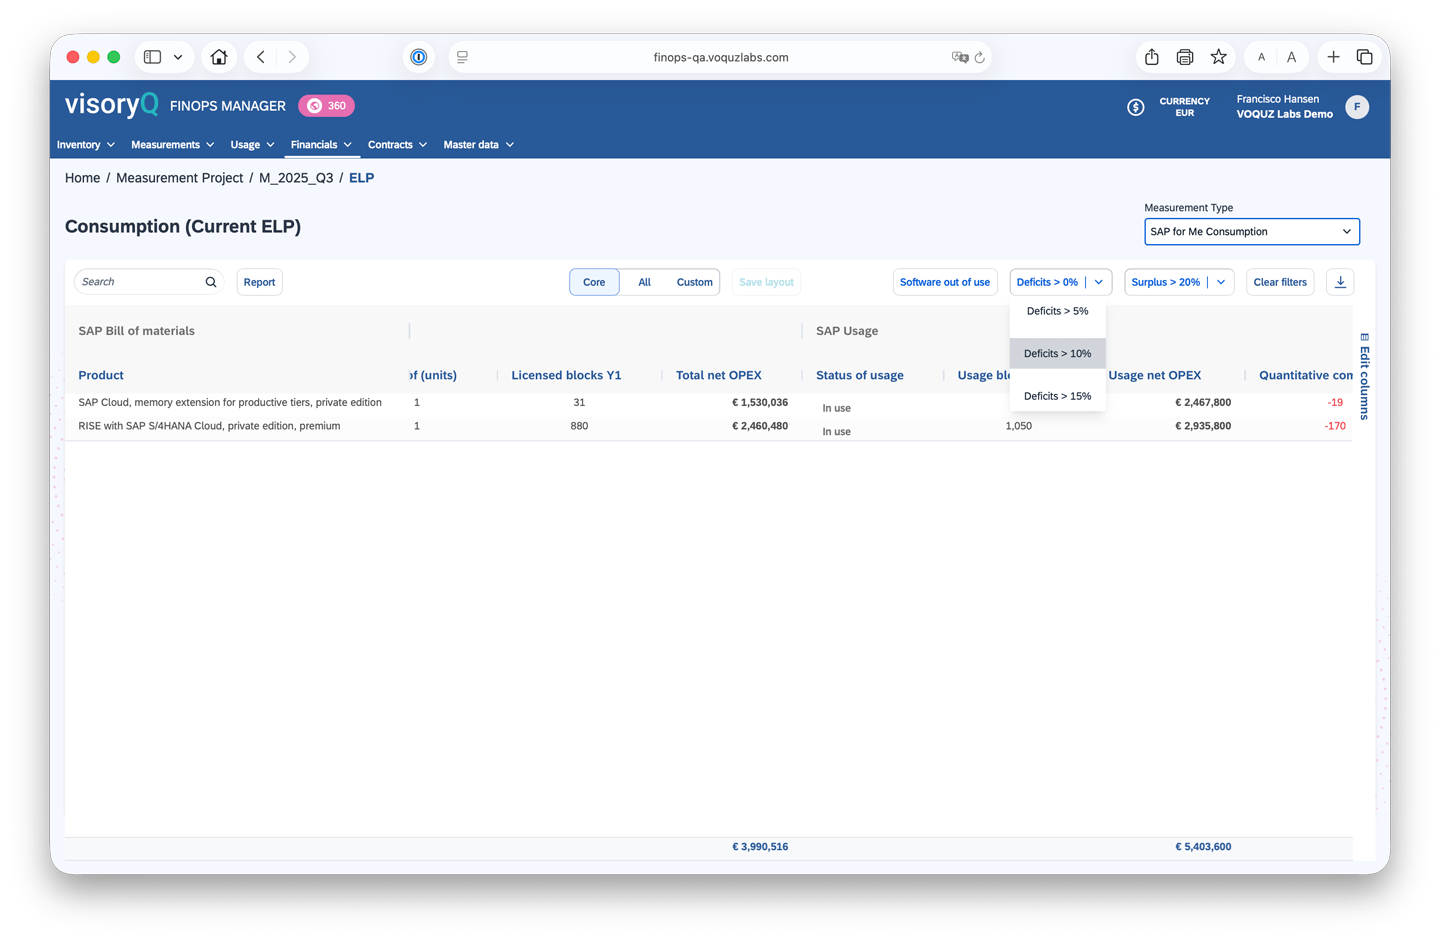Image resolution: width=1440 pixels, height=940 pixels.
Task: Click the Safari bookmarks star icon
Action: coord(1219,57)
